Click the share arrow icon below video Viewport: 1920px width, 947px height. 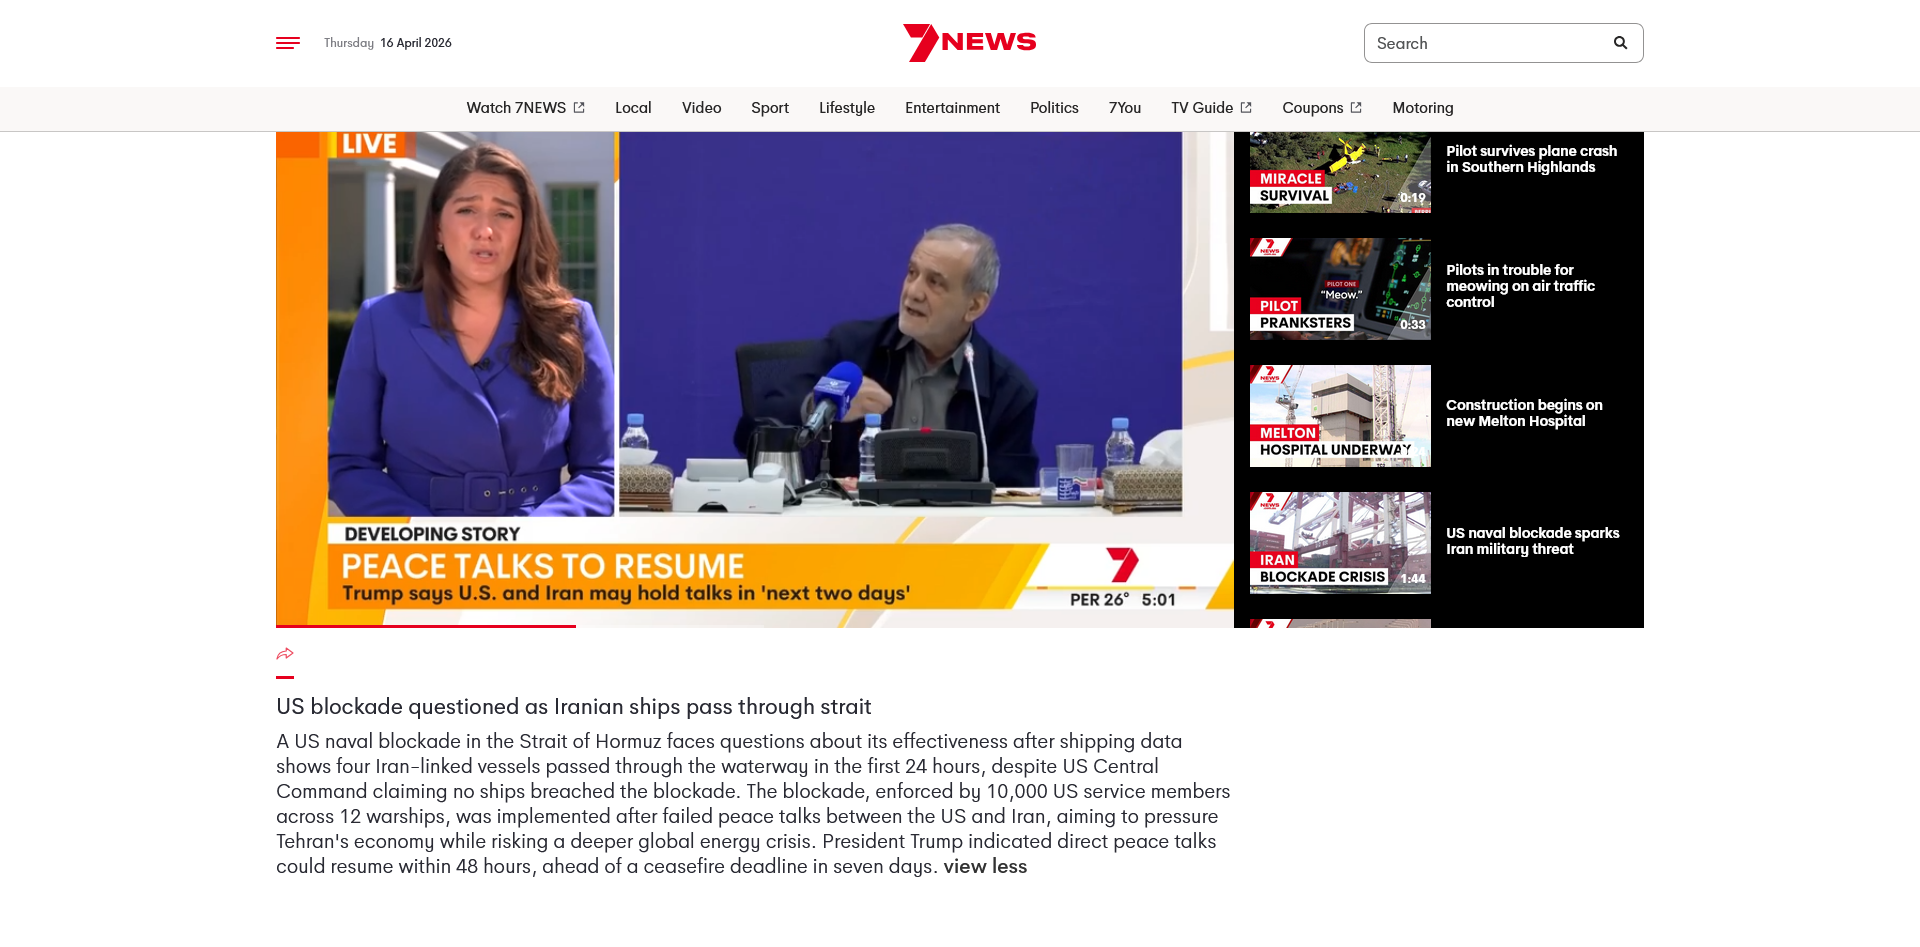pos(285,654)
